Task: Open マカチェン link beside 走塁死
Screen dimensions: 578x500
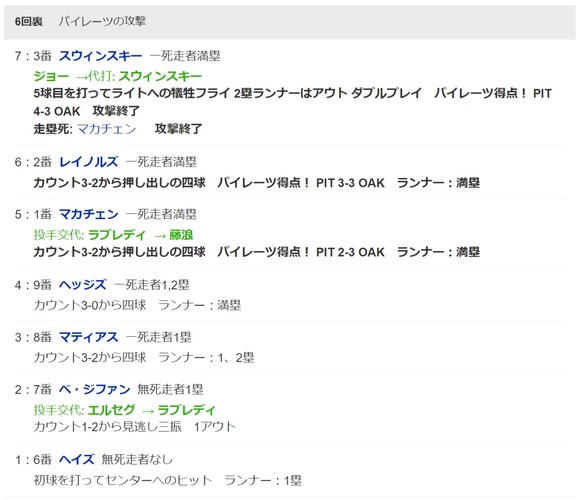Action: pos(107,129)
